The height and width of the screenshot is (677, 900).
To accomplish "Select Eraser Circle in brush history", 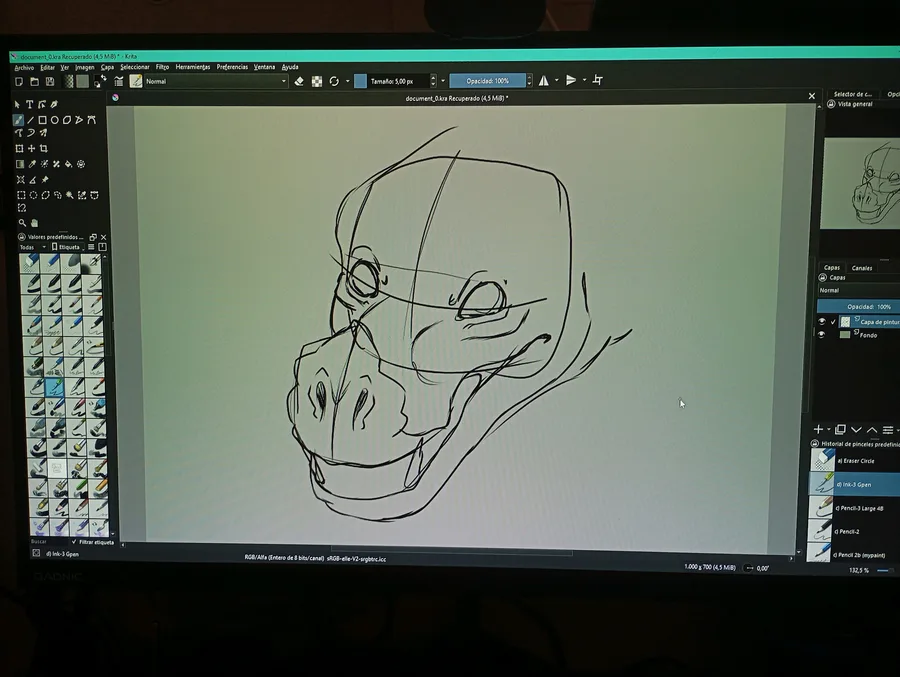I will click(855, 461).
